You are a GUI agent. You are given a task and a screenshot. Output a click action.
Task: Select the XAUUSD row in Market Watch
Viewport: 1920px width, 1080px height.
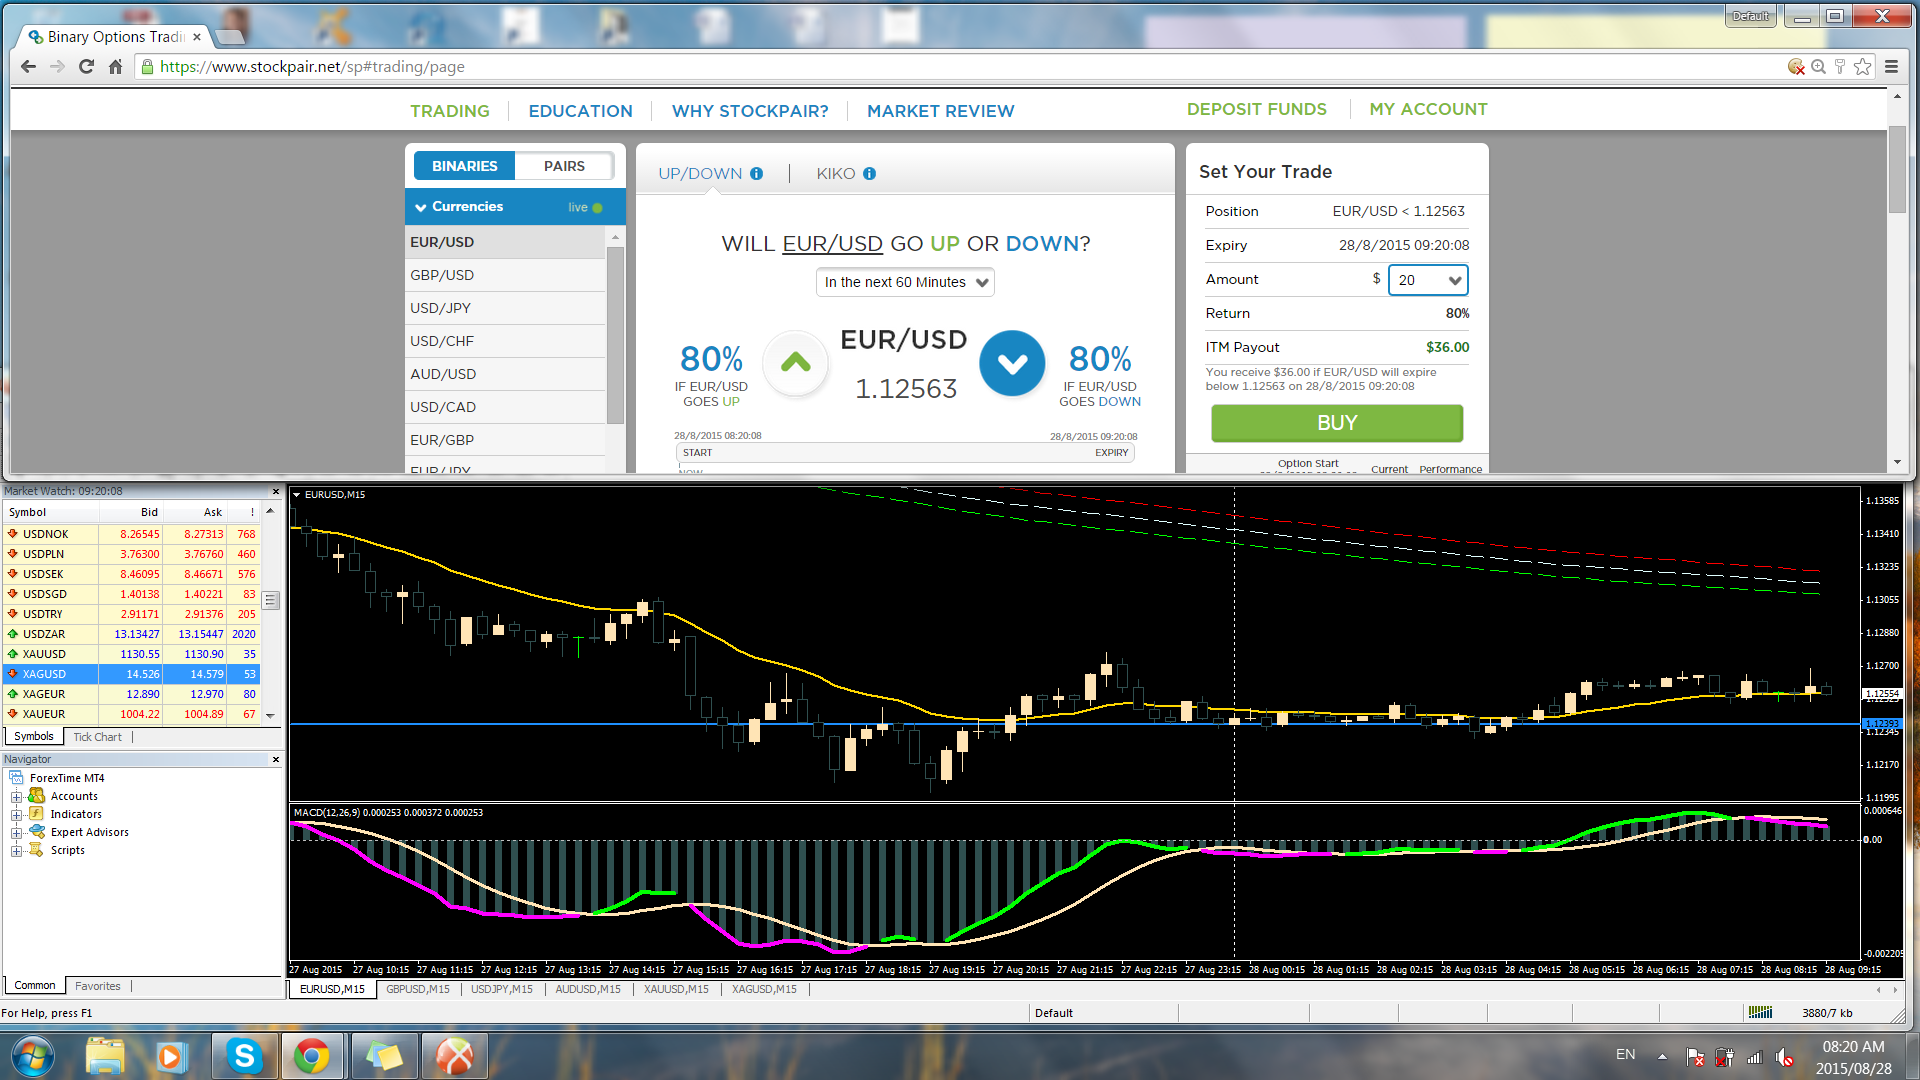click(132, 654)
